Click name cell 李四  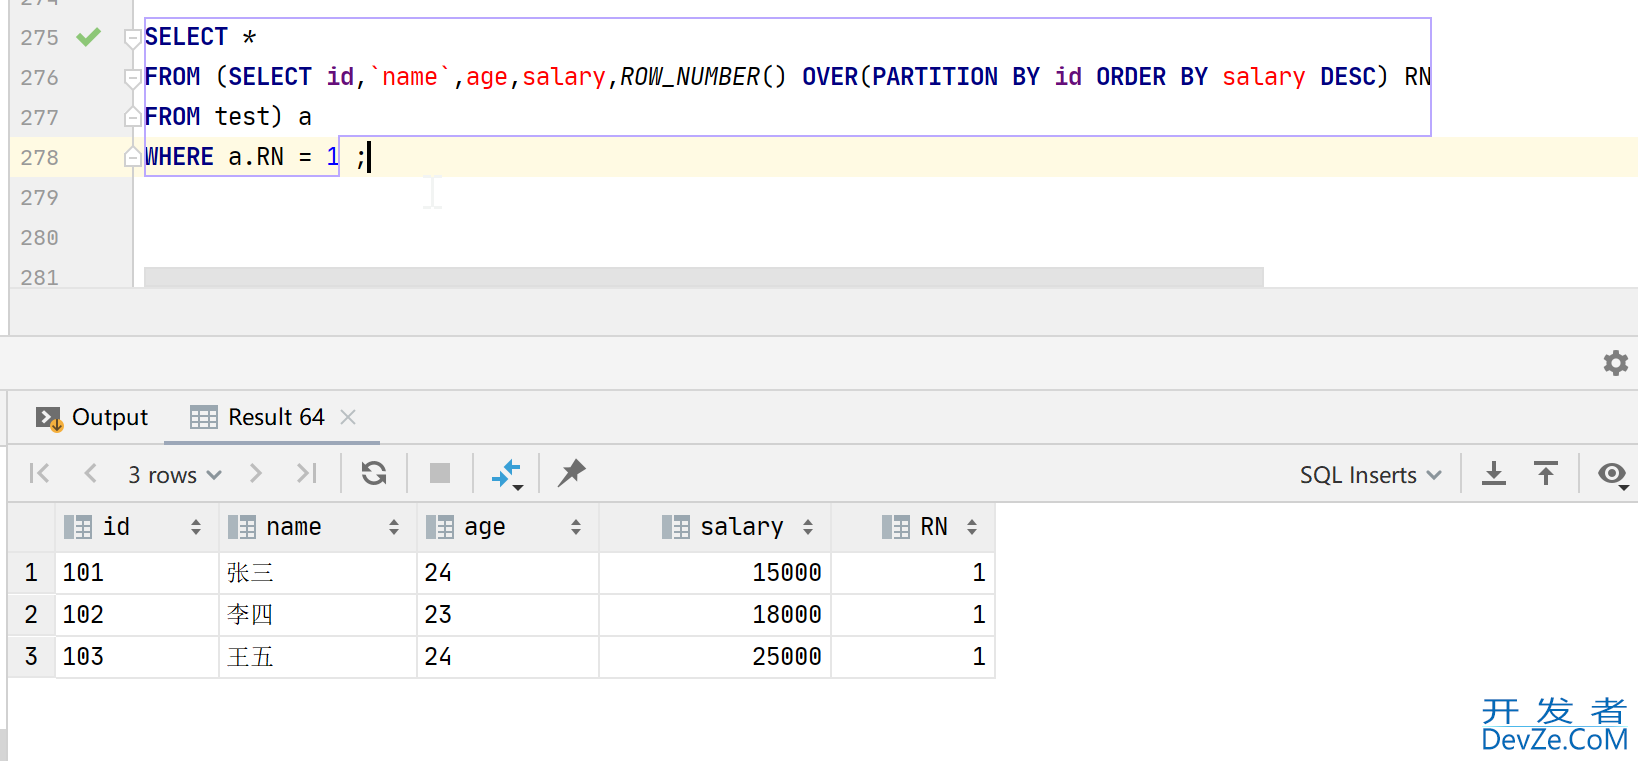pos(318,615)
